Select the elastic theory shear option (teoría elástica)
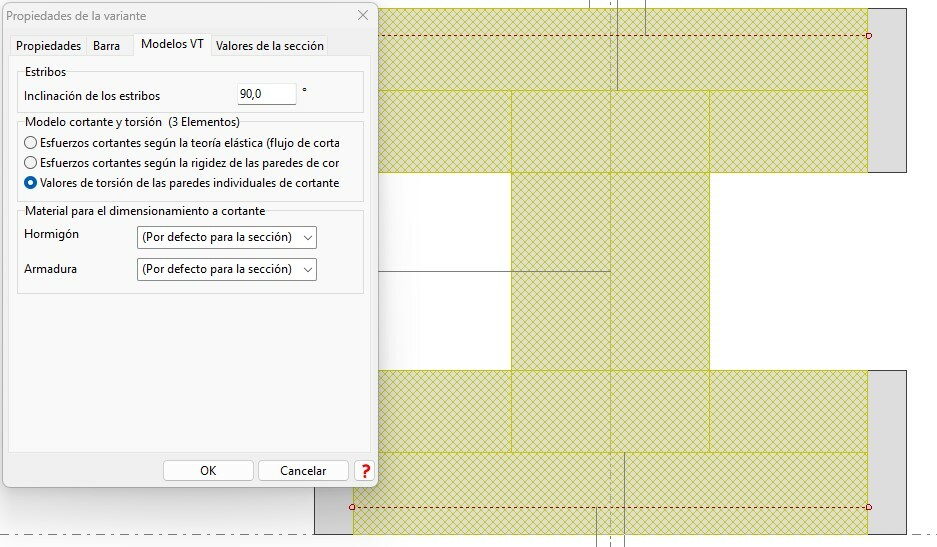 click(x=31, y=143)
